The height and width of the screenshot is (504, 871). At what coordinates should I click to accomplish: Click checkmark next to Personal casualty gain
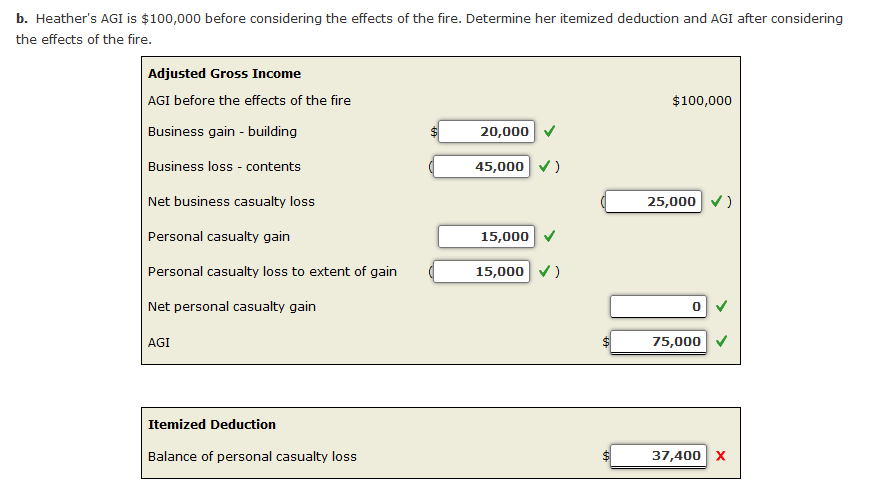pos(549,236)
